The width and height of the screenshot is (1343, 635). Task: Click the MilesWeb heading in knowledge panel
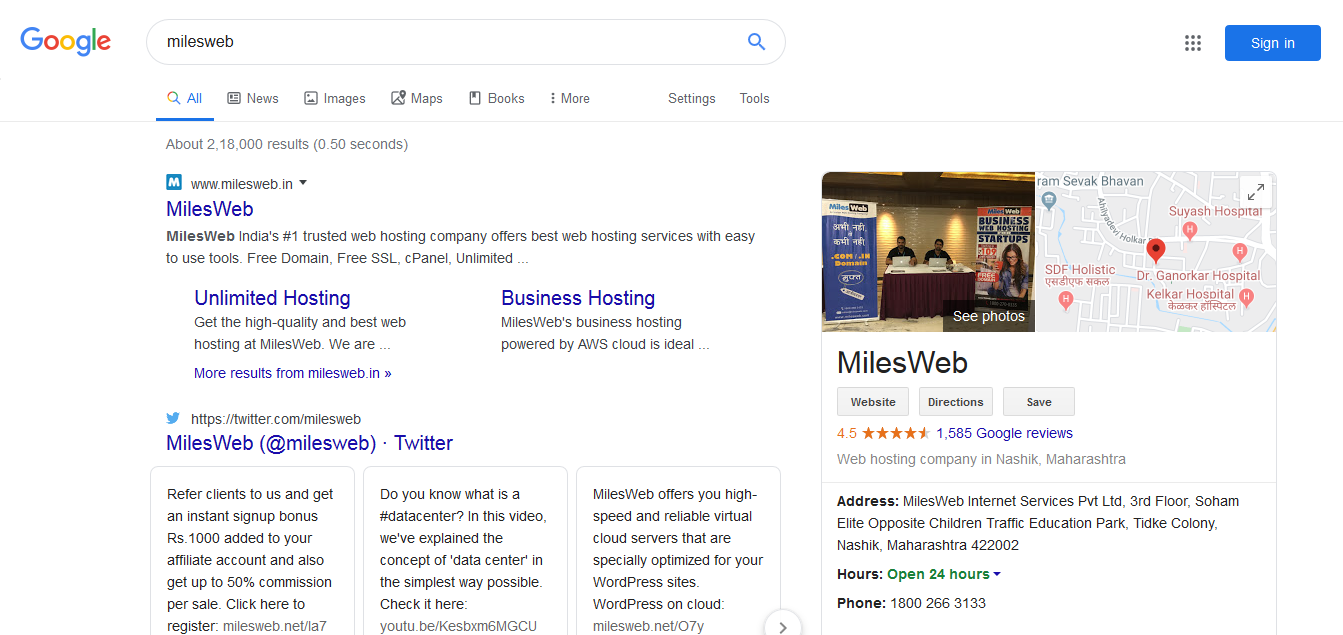tap(902, 362)
